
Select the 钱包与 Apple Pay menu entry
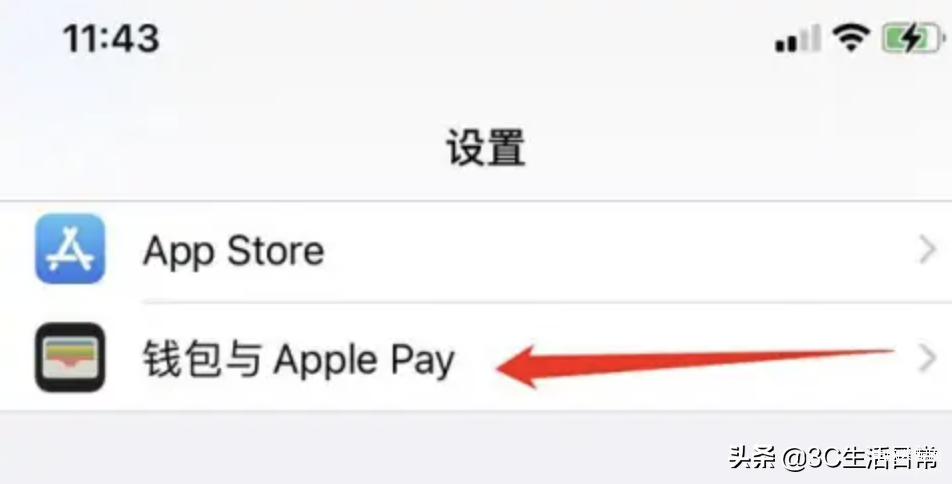pyautogui.click(x=476, y=357)
